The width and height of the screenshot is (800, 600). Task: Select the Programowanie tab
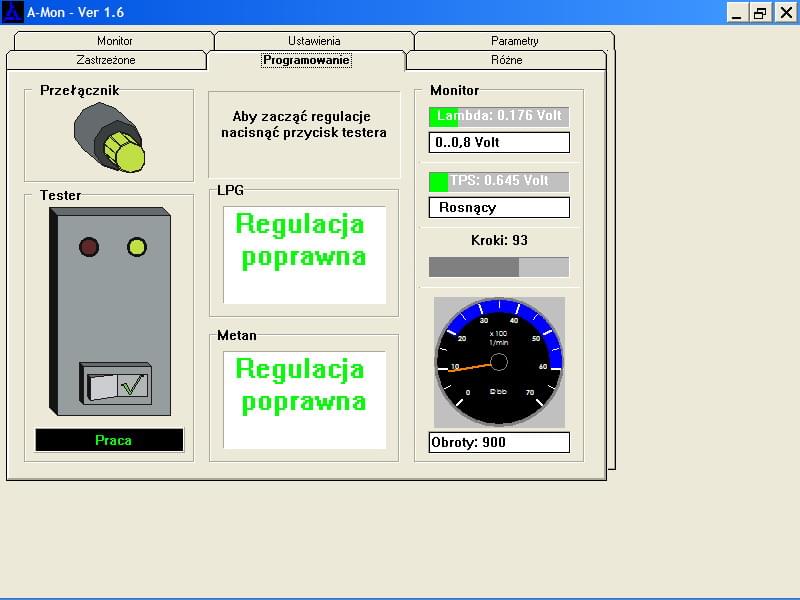306,60
